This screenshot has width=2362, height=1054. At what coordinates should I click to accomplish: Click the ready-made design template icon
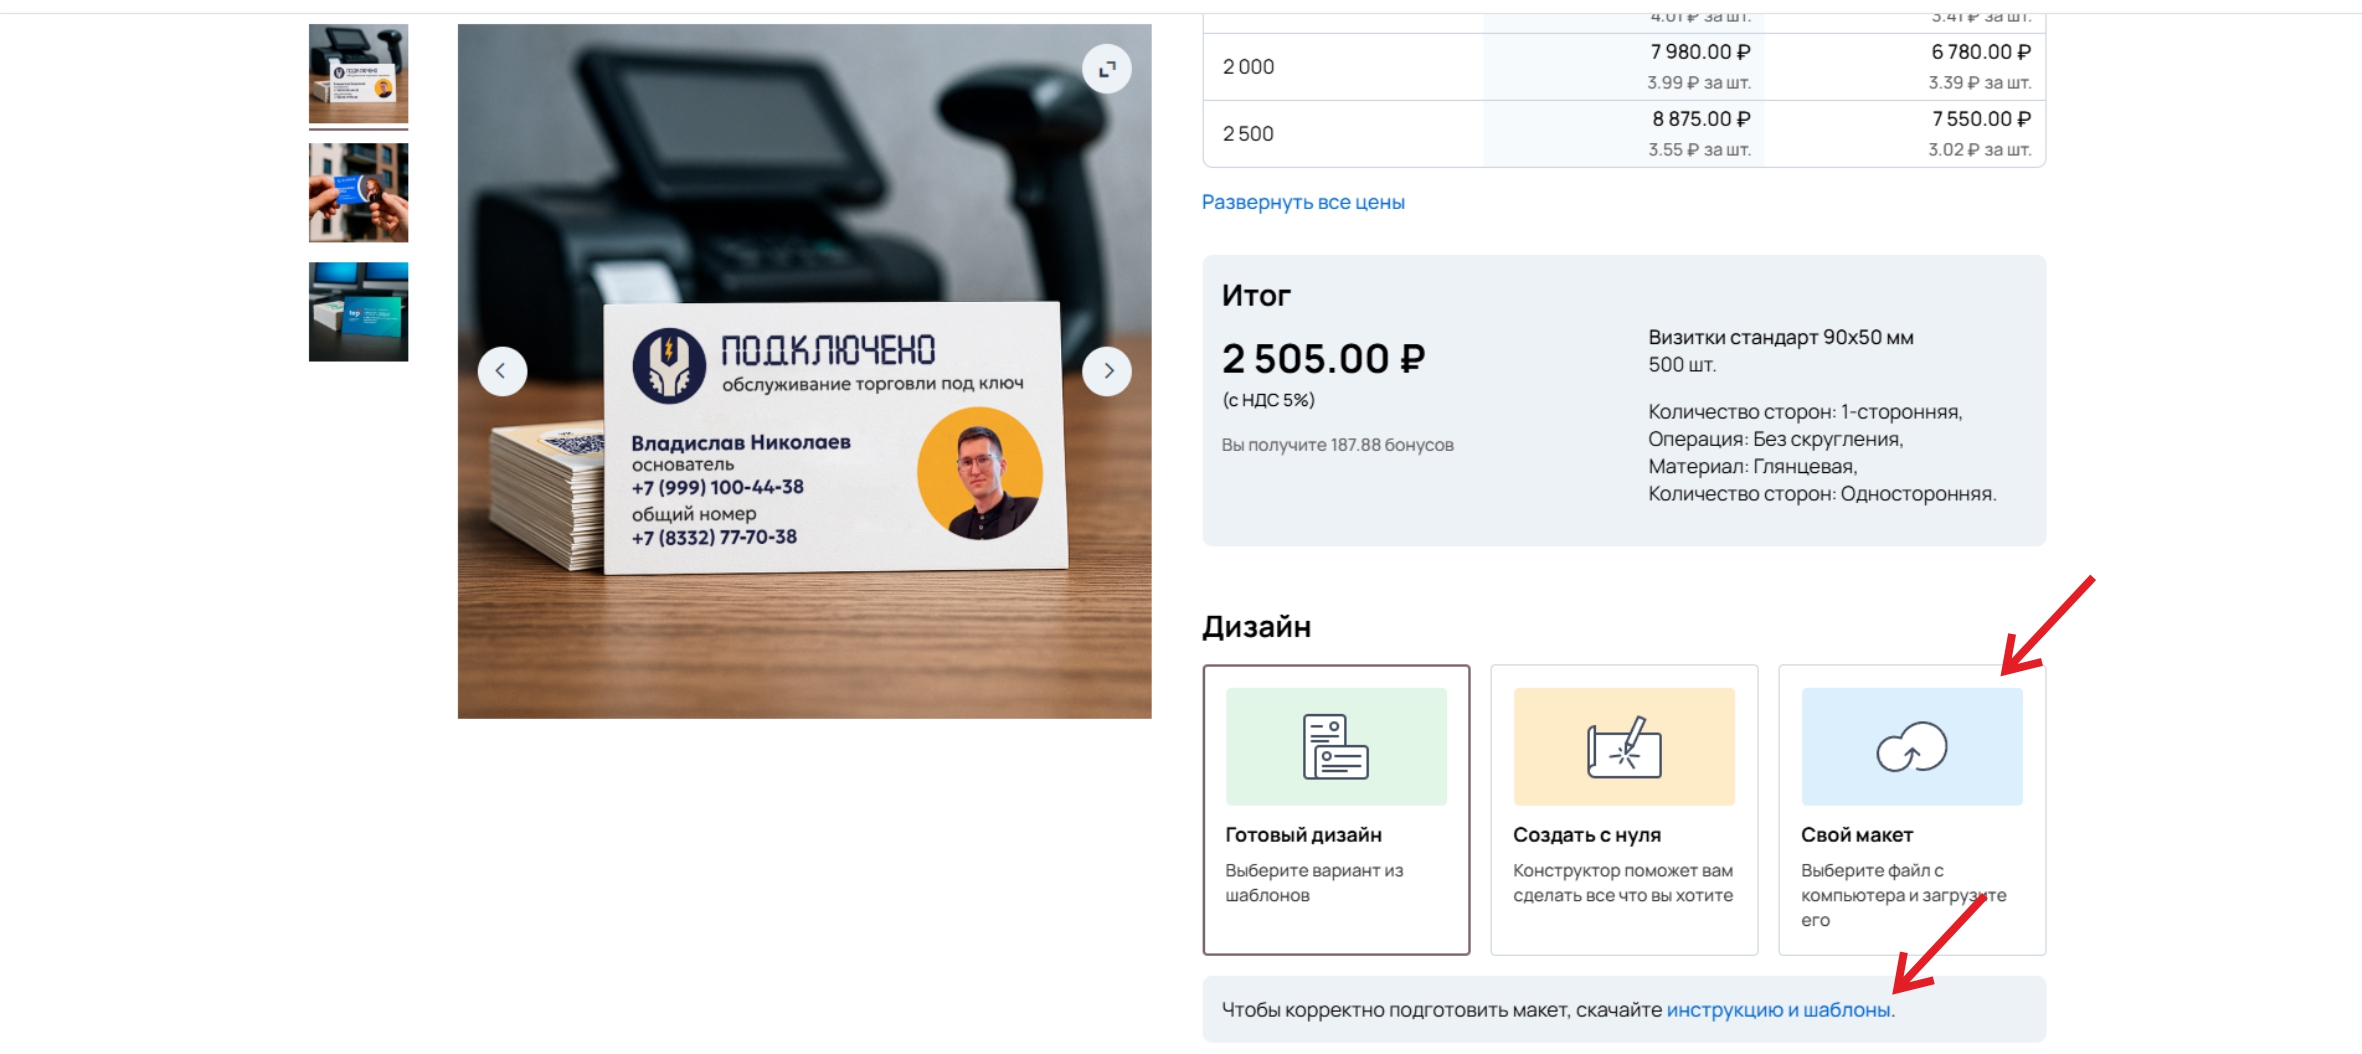pos(1336,746)
